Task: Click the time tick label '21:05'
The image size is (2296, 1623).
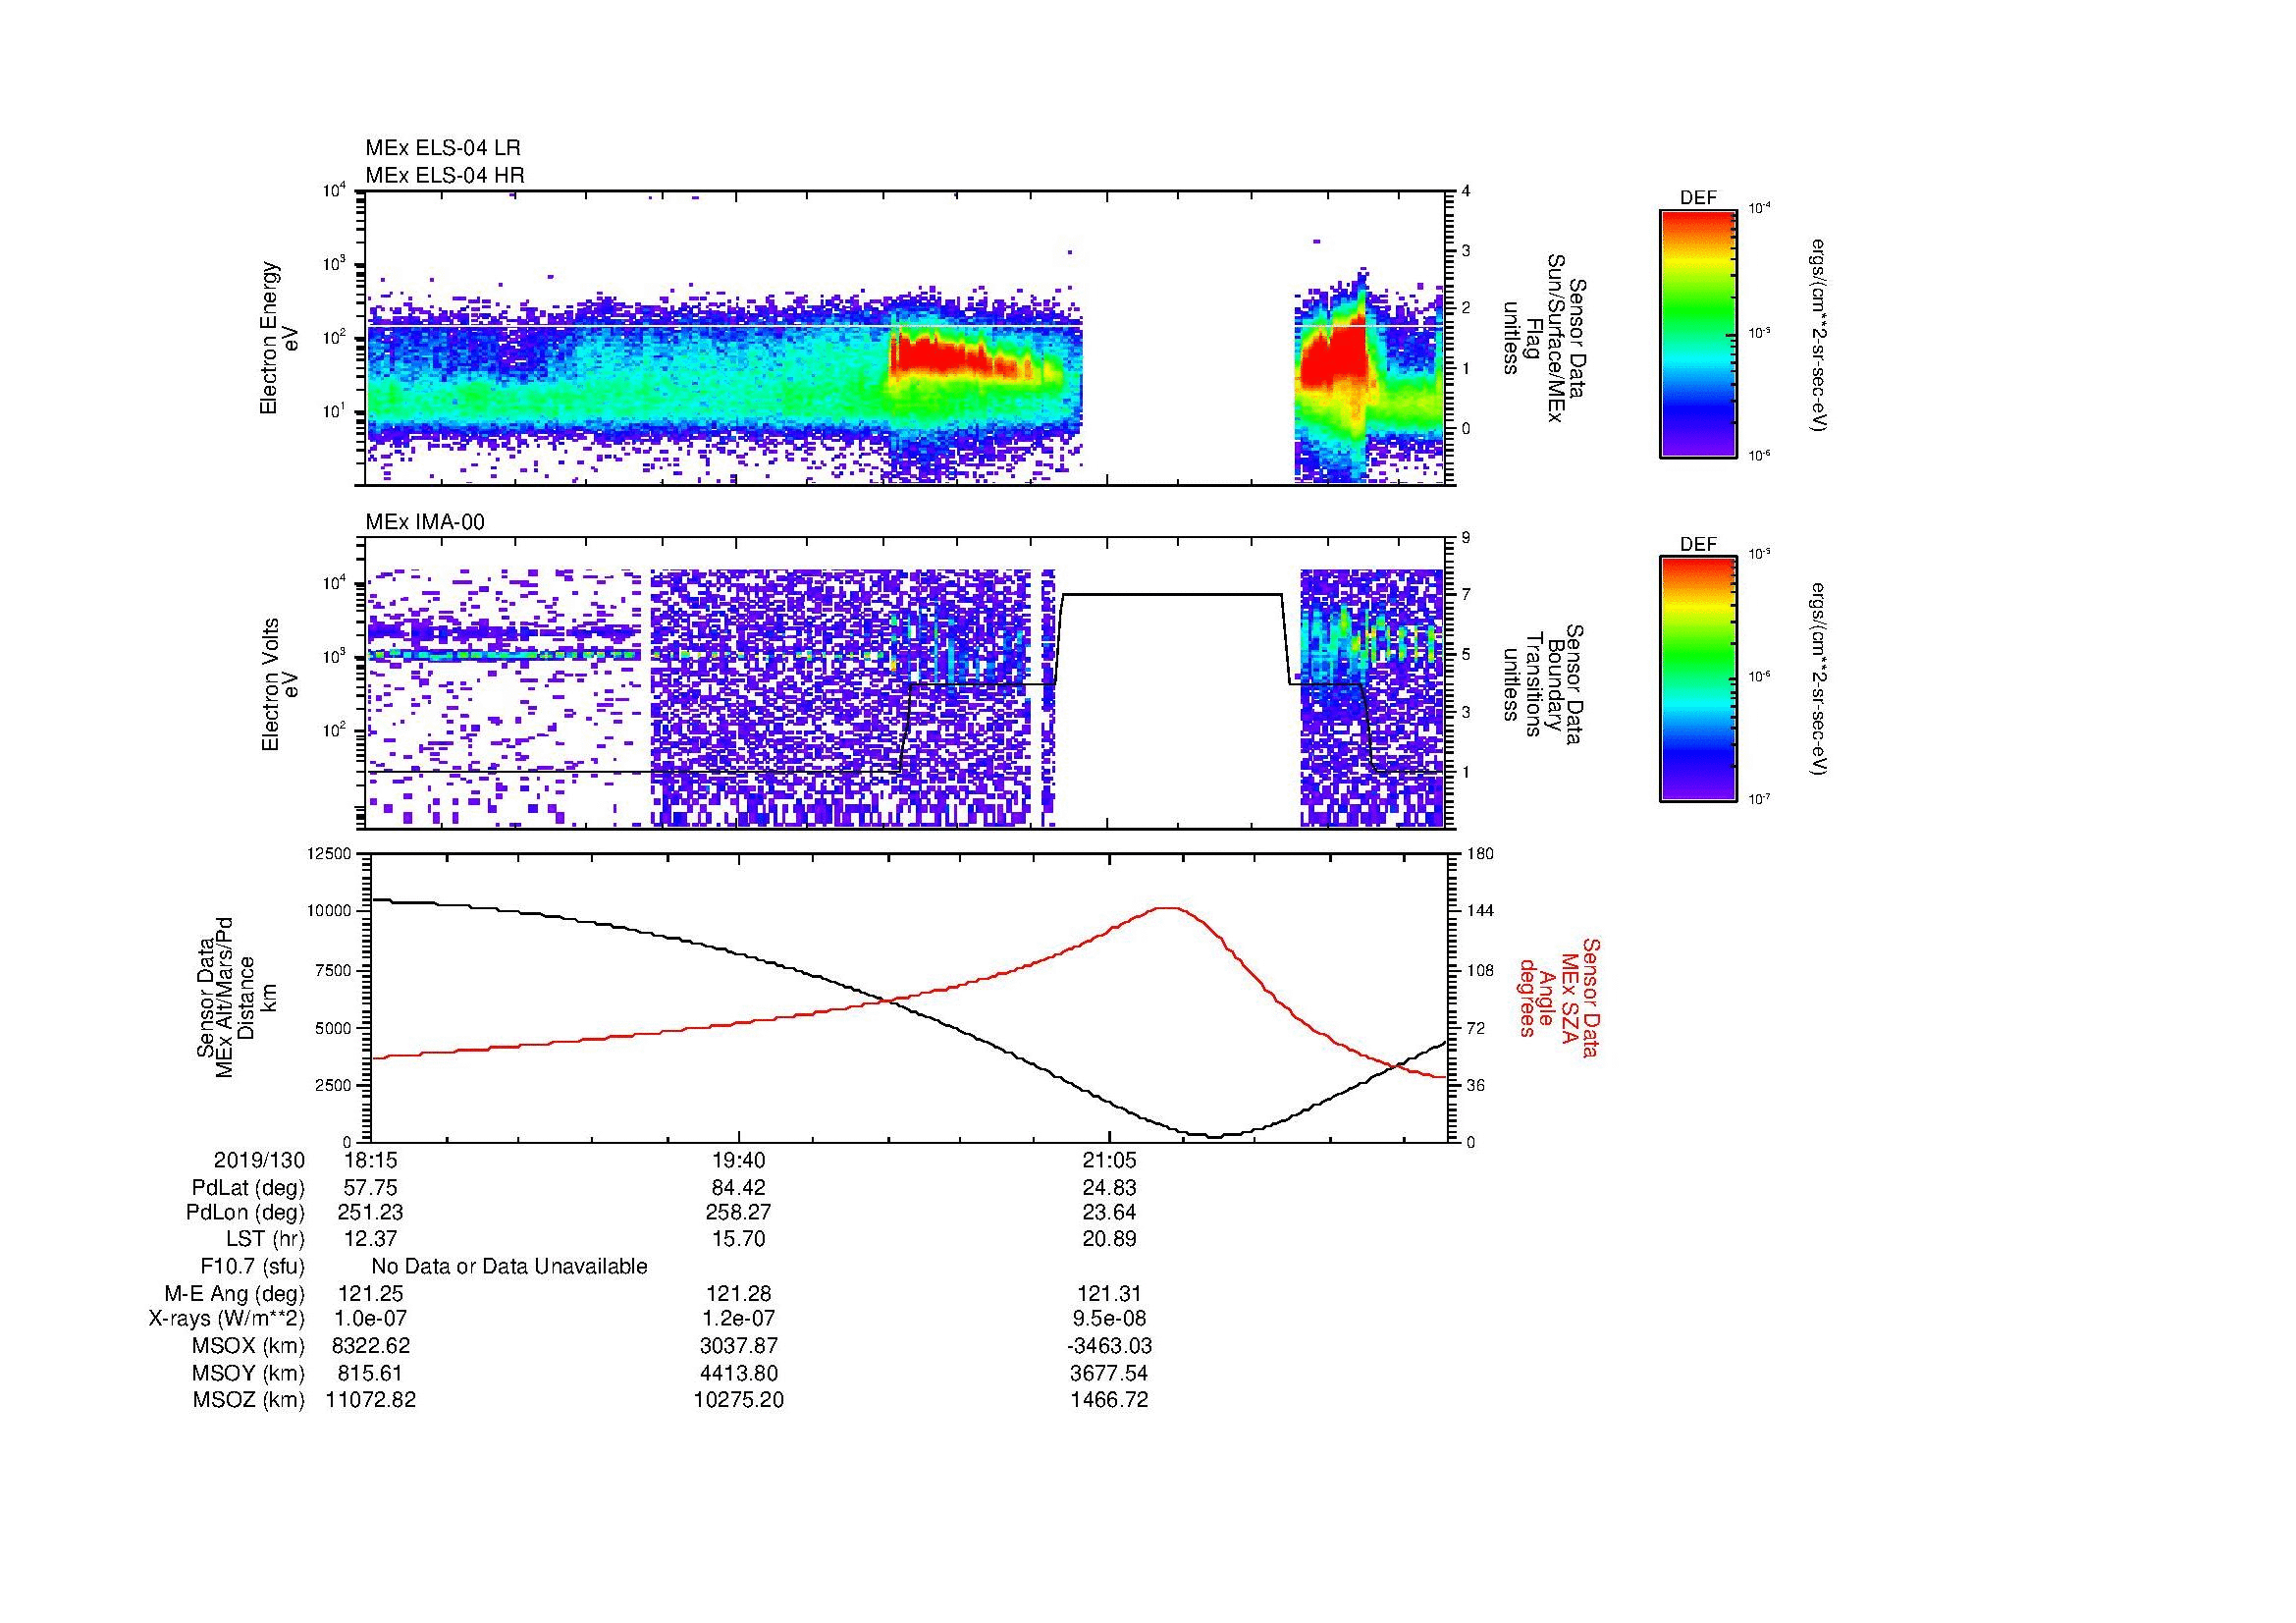Action: coord(1109,1160)
